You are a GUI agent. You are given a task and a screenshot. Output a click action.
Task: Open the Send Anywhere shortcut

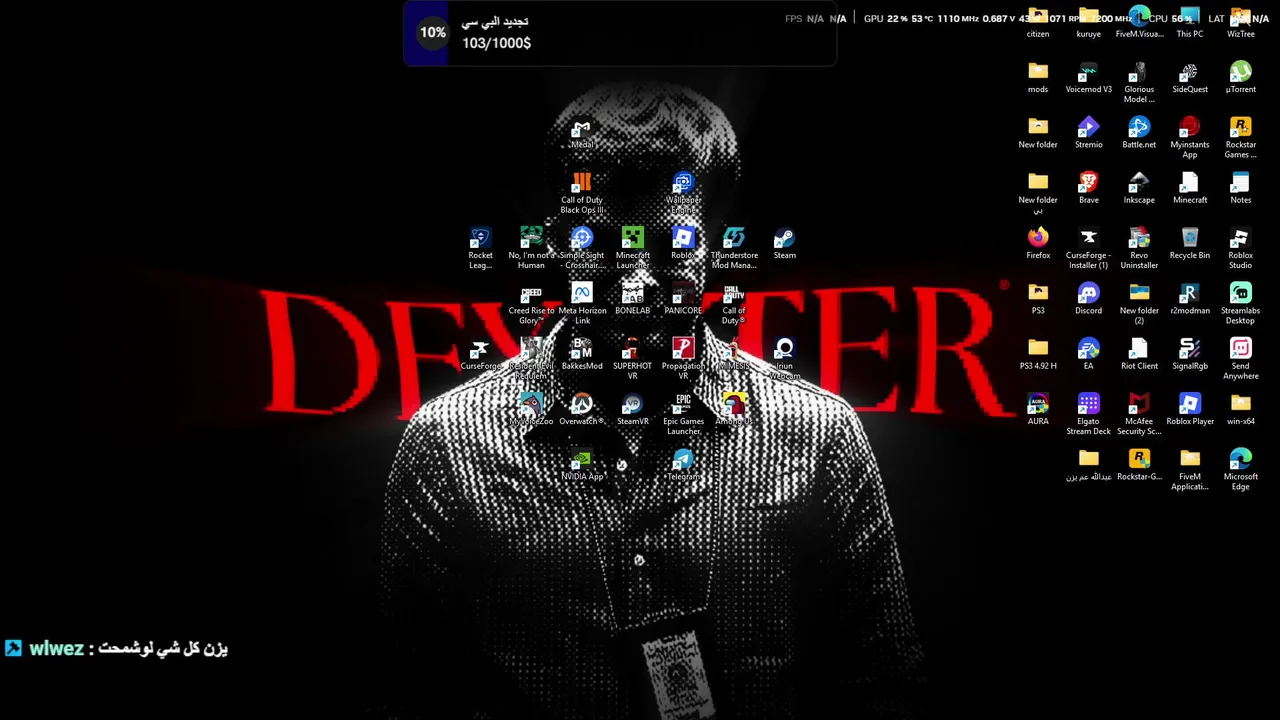tap(1241, 358)
